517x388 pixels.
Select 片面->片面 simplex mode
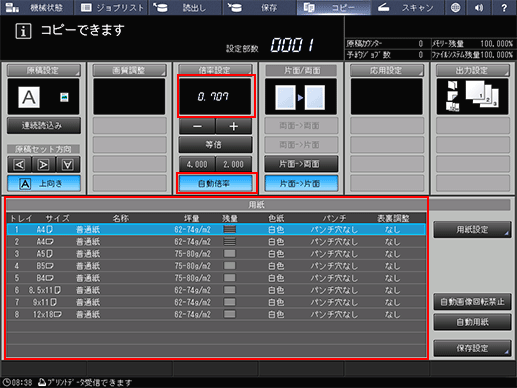[x=301, y=183]
